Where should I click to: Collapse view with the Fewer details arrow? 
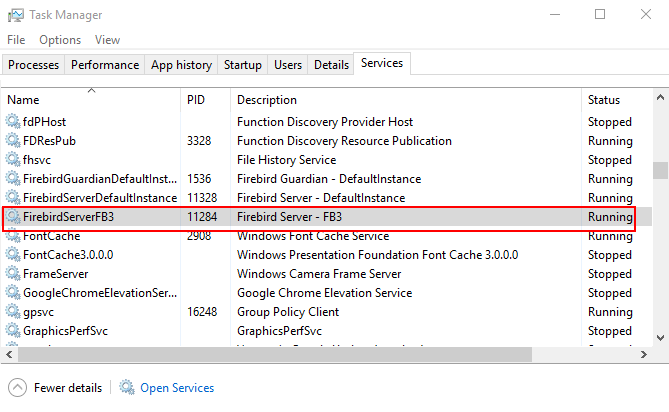pos(17,388)
